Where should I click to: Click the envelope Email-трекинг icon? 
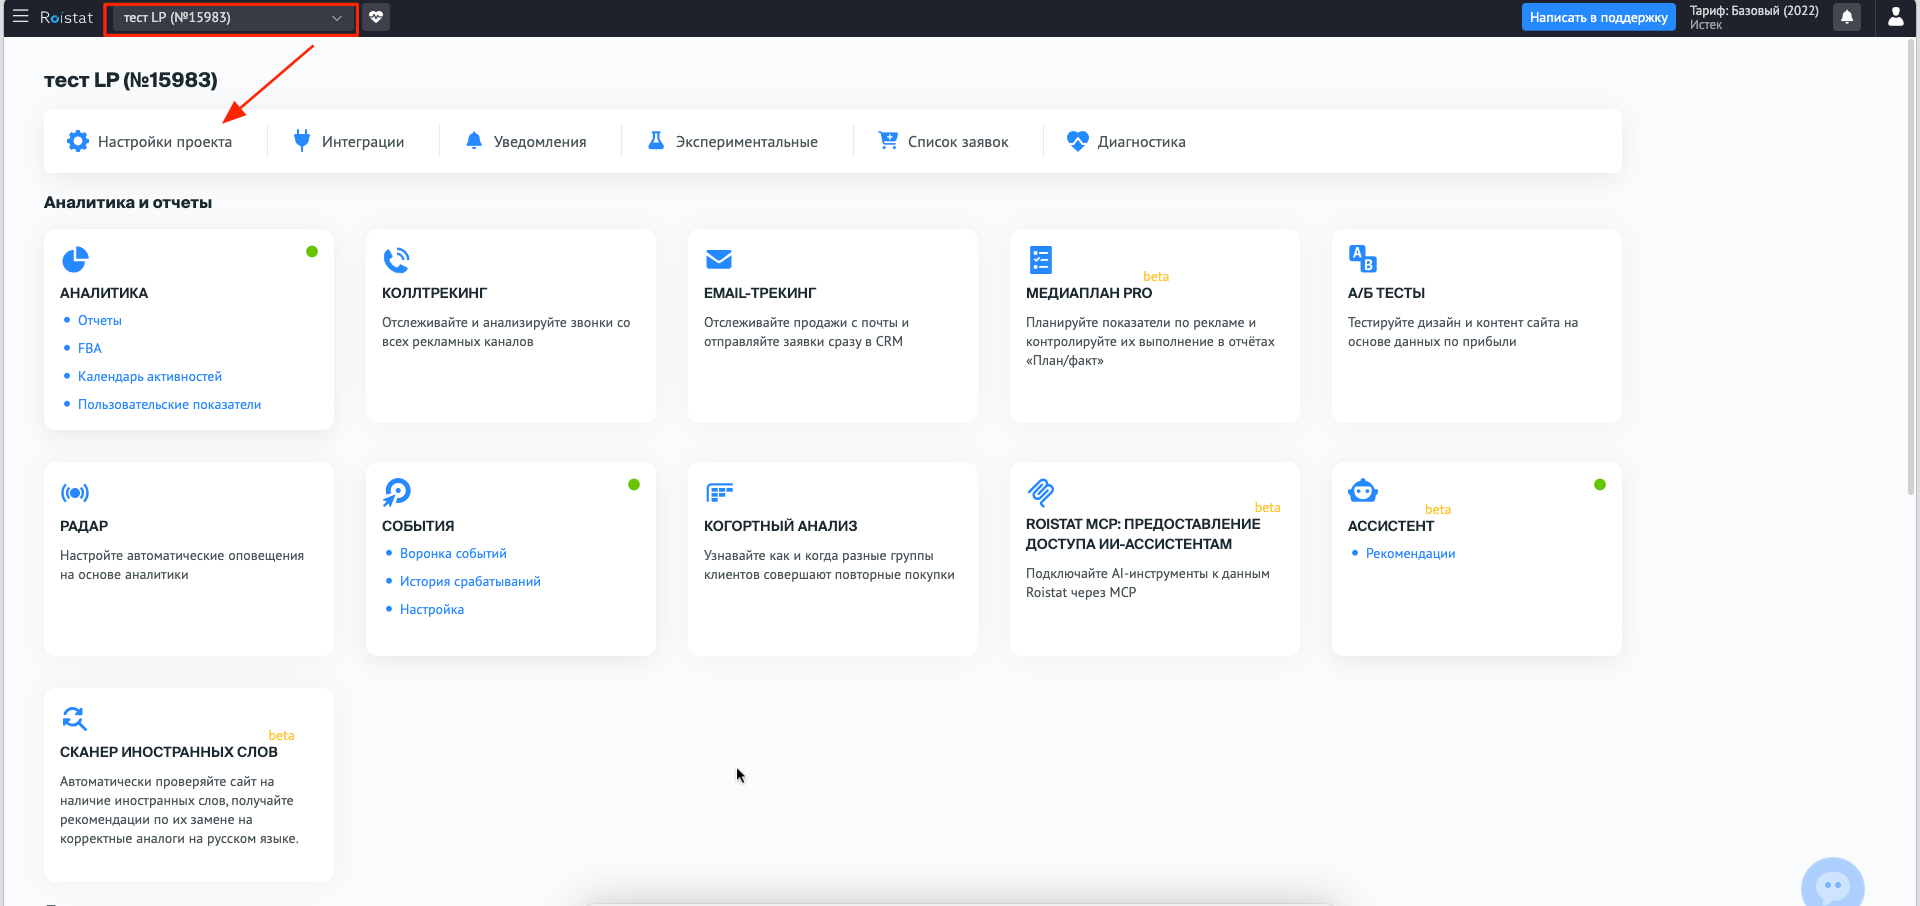719,260
